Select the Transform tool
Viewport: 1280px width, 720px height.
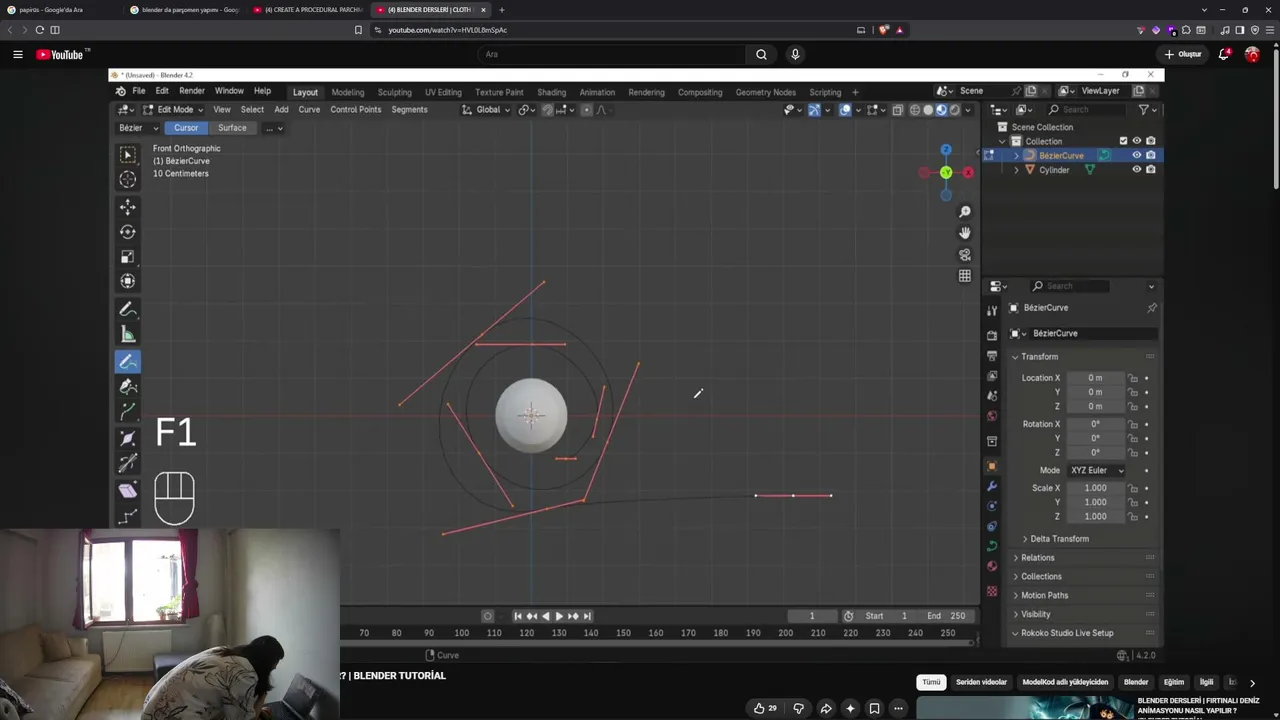[128, 282]
